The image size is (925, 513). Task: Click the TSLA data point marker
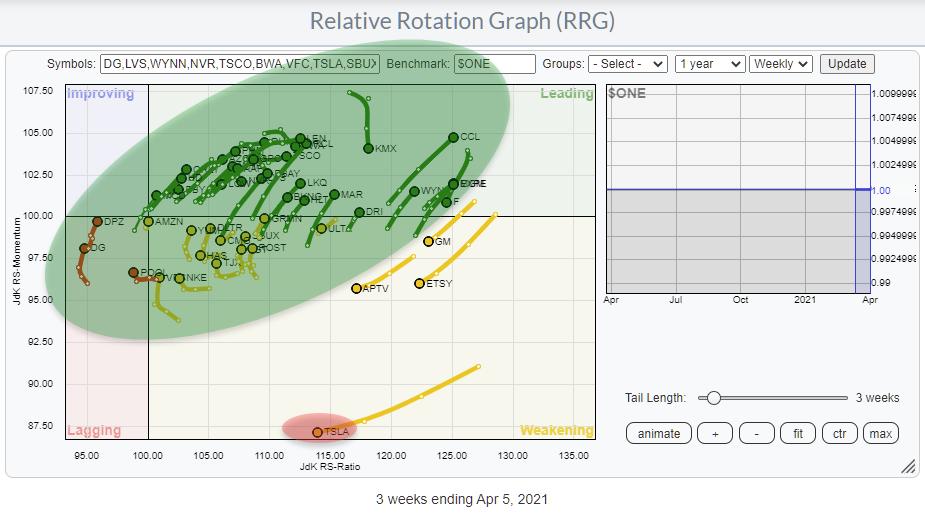click(x=318, y=432)
